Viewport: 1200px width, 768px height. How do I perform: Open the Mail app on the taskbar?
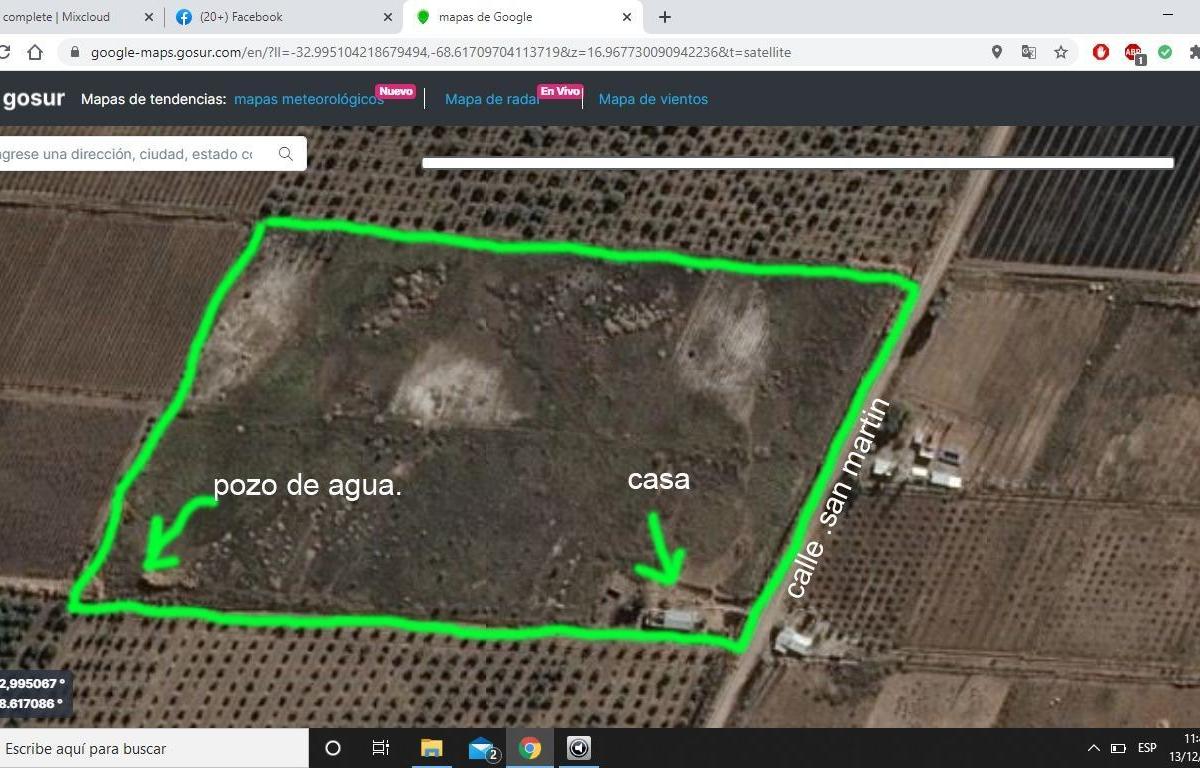coord(482,748)
